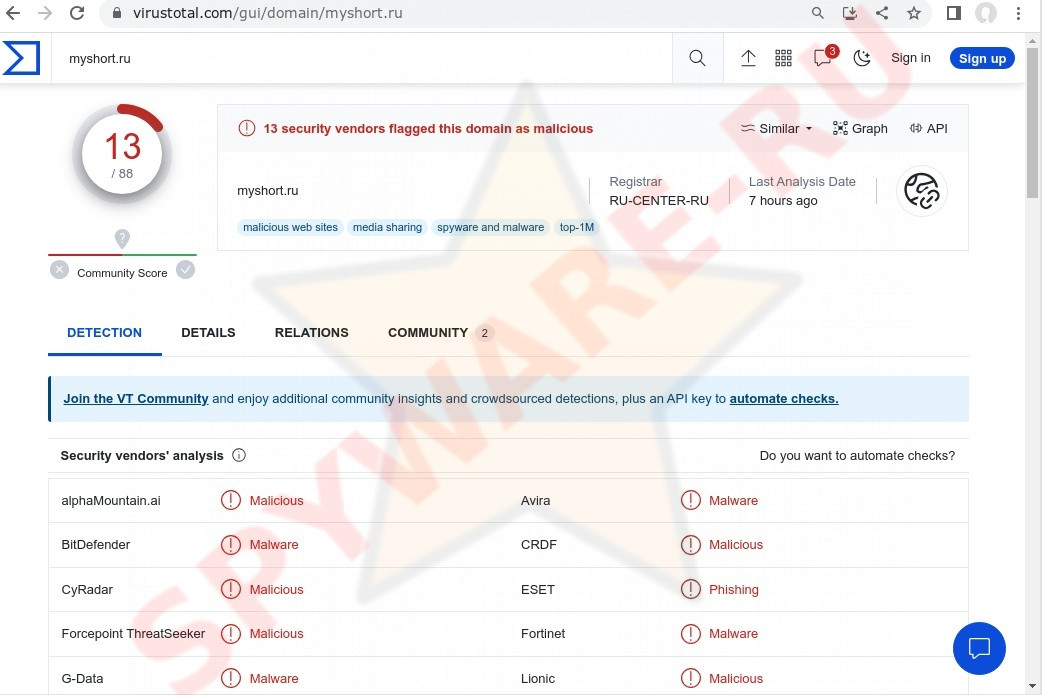Bookmark this page with star icon
The height and width of the screenshot is (695, 1042).
914,13
